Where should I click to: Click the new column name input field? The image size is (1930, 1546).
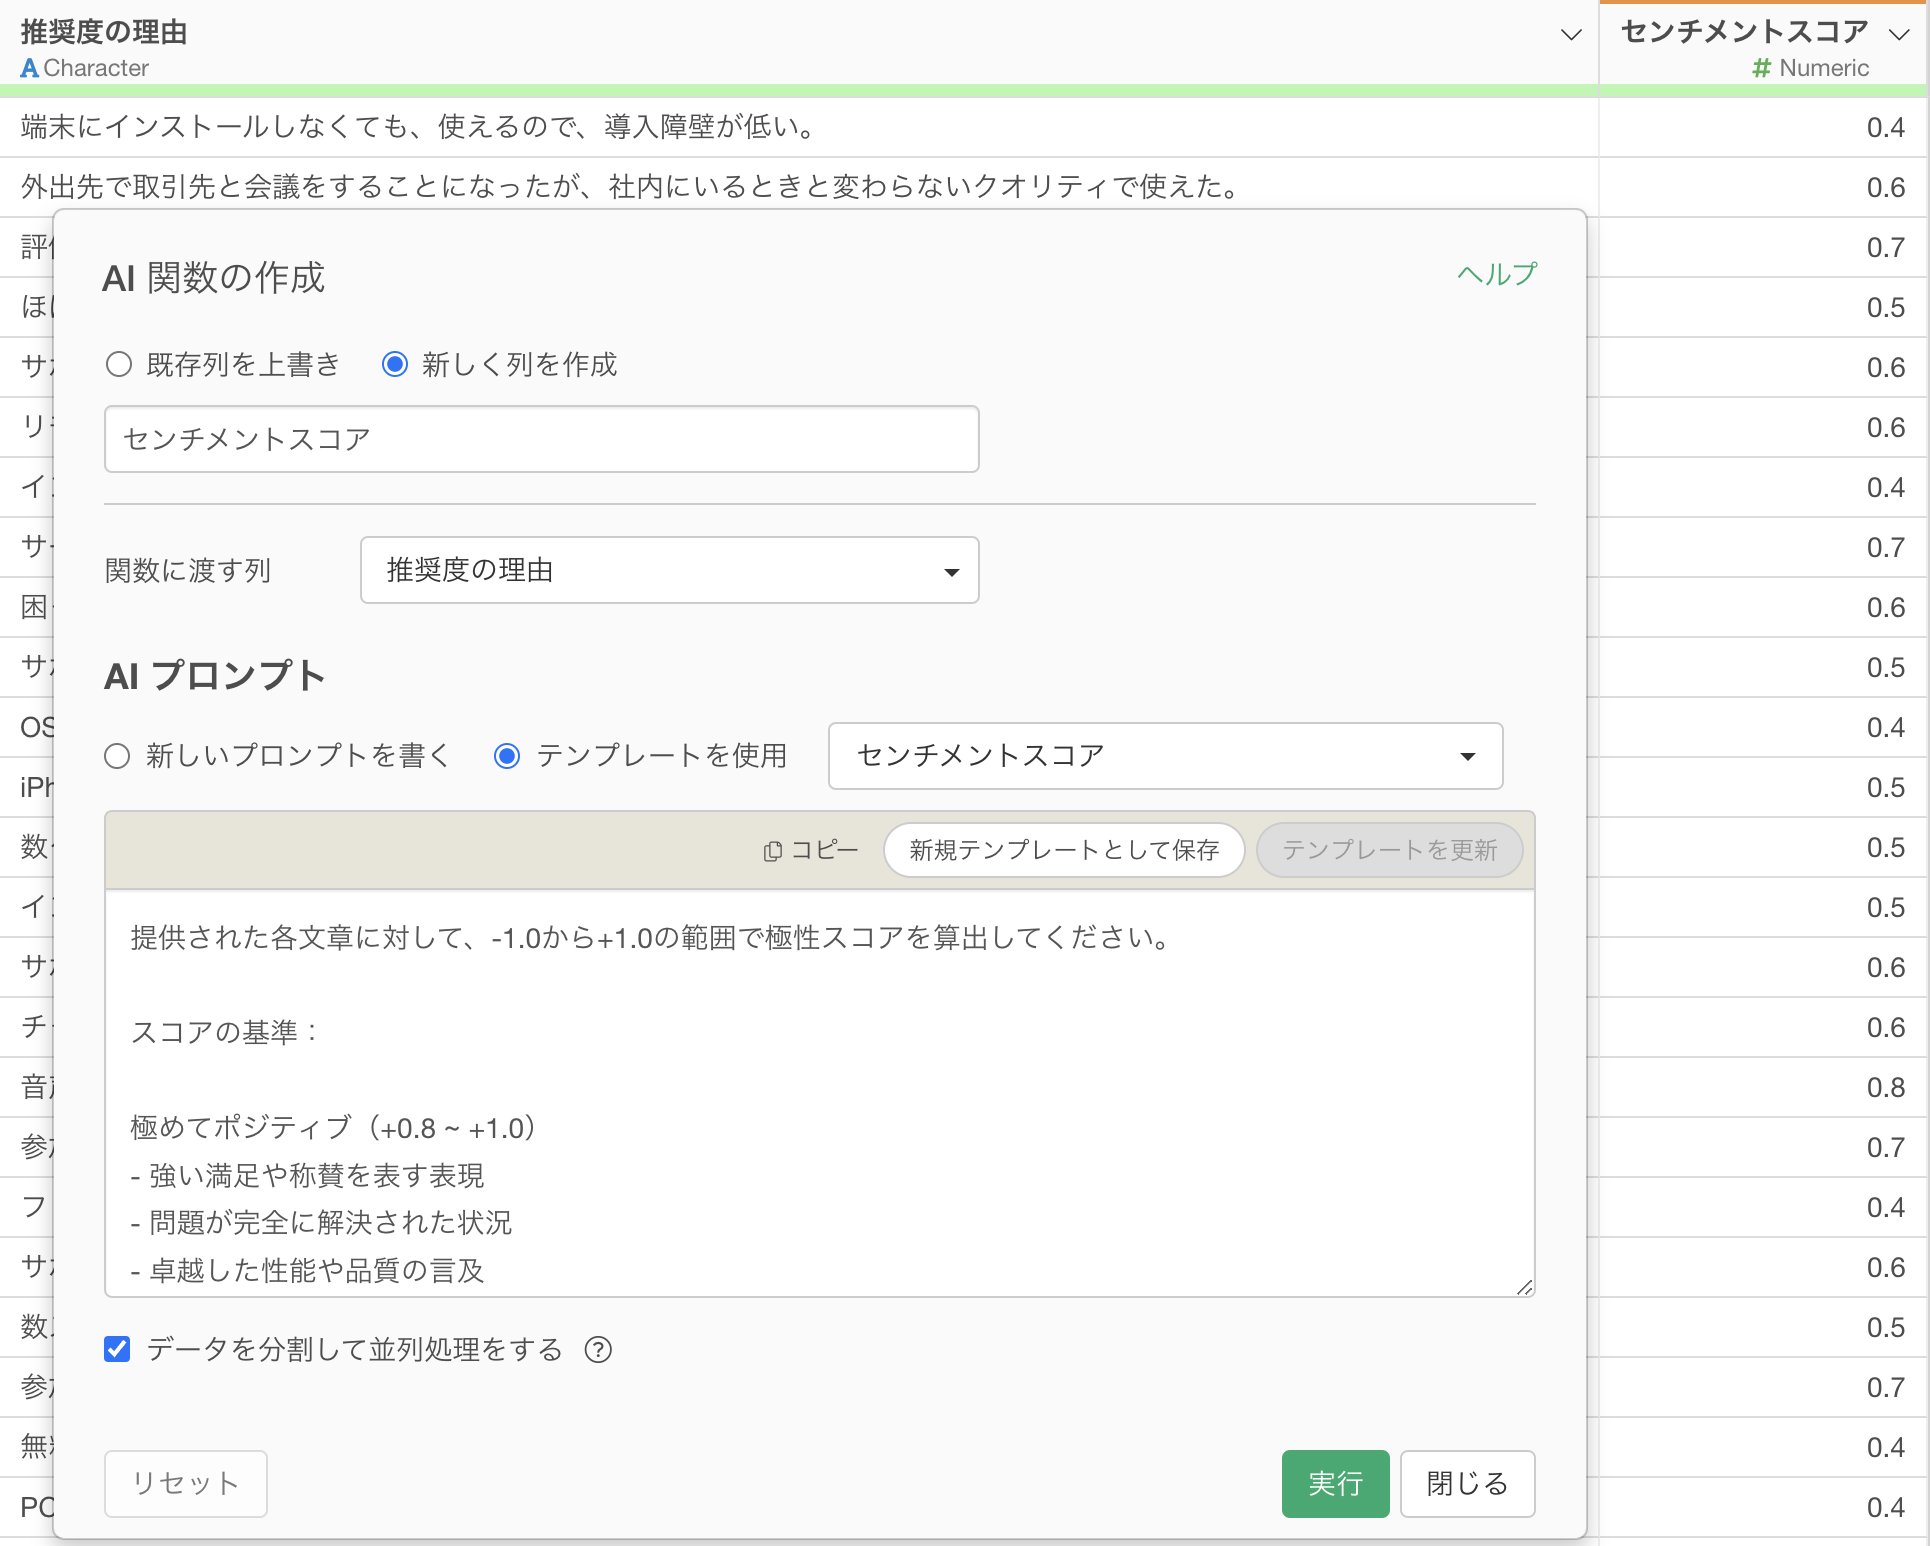[x=540, y=438]
